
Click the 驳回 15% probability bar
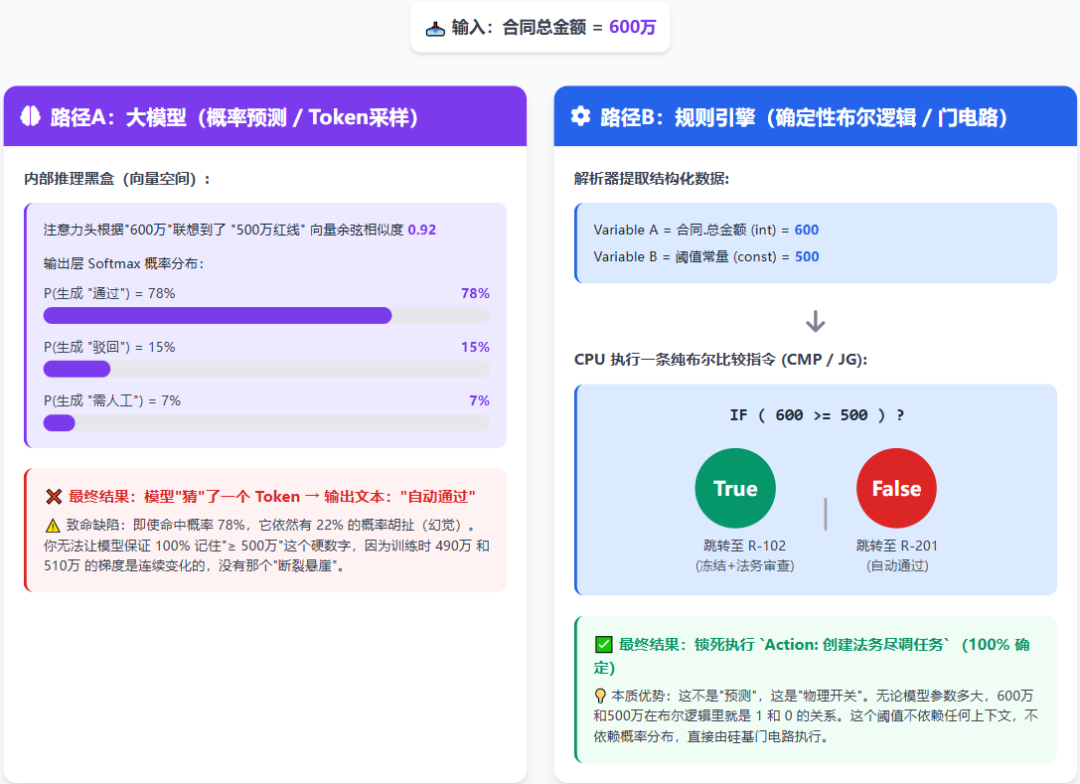click(x=267, y=369)
